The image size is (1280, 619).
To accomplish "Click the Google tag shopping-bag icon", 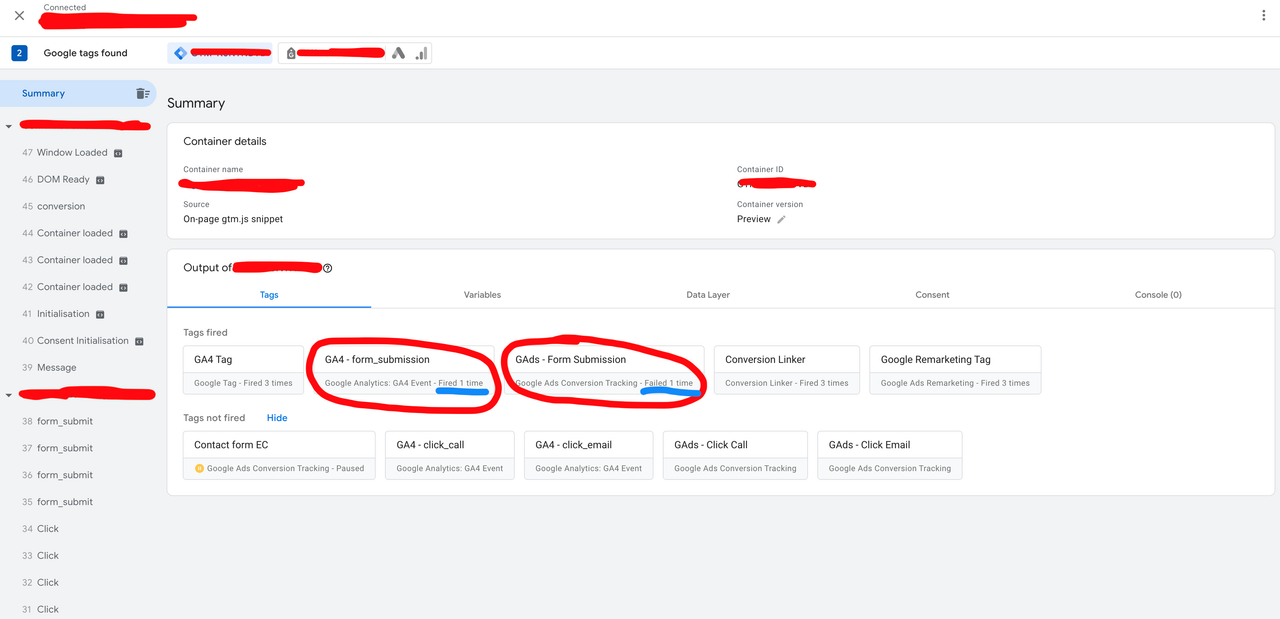I will coord(290,54).
